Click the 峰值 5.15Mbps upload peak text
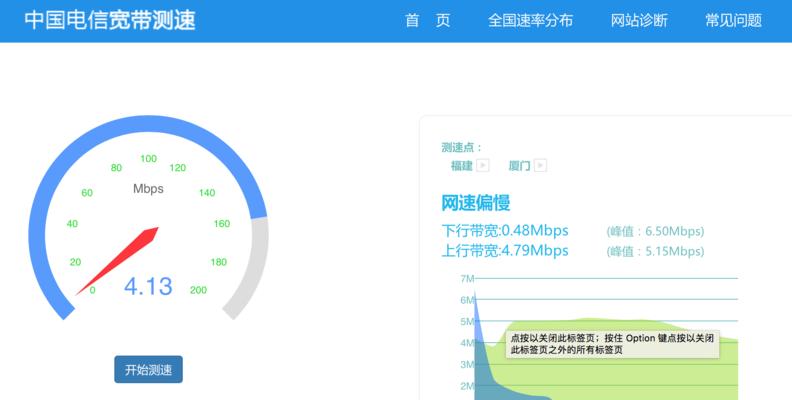Screen dimensions: 792x400 [655, 251]
